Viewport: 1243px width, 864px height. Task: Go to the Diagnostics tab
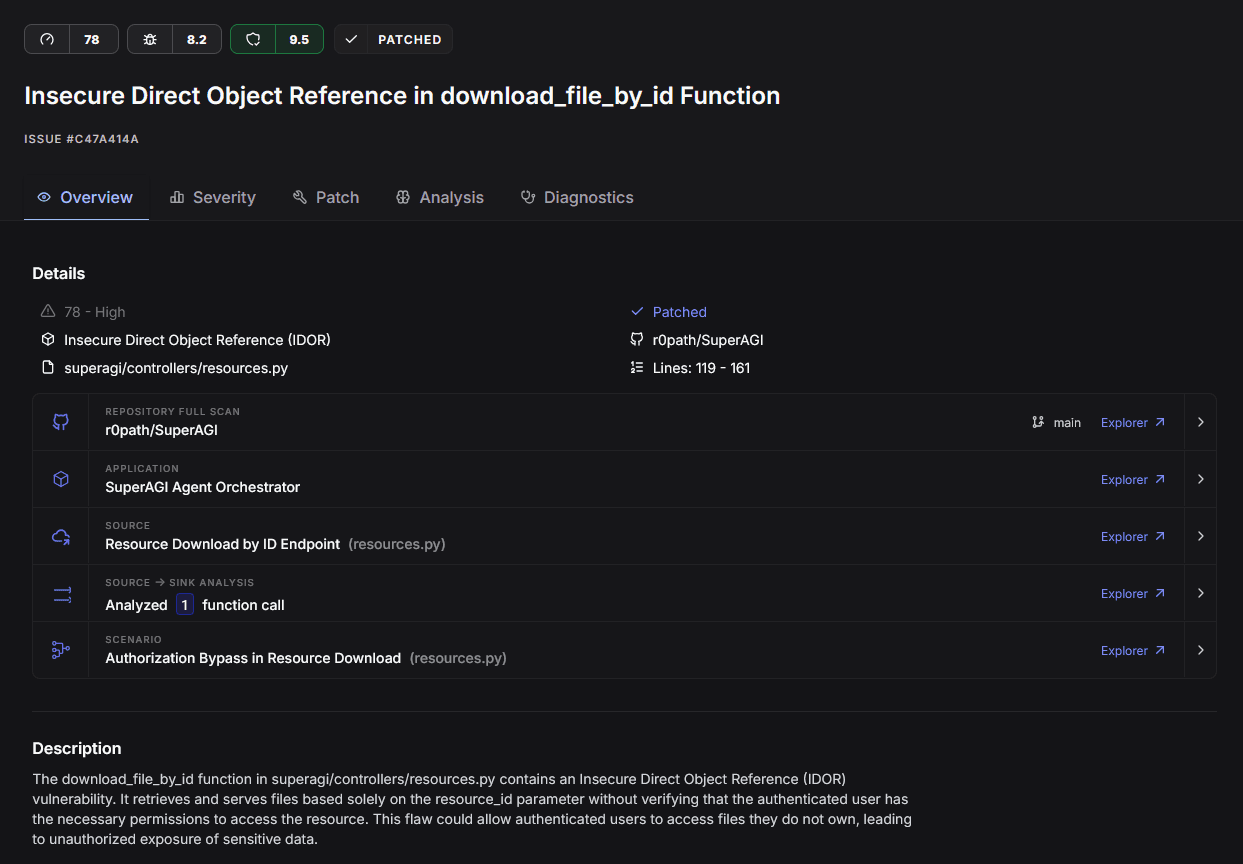(x=577, y=197)
